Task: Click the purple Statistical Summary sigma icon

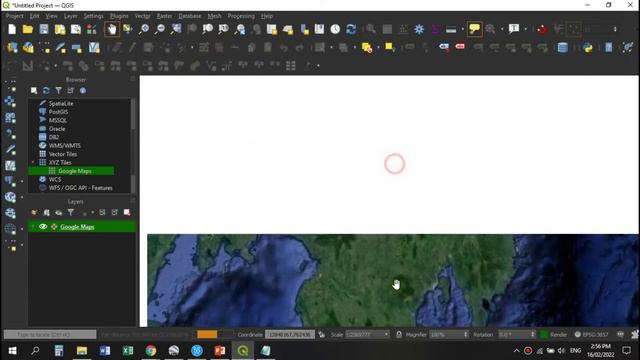Action: pyautogui.click(x=435, y=29)
